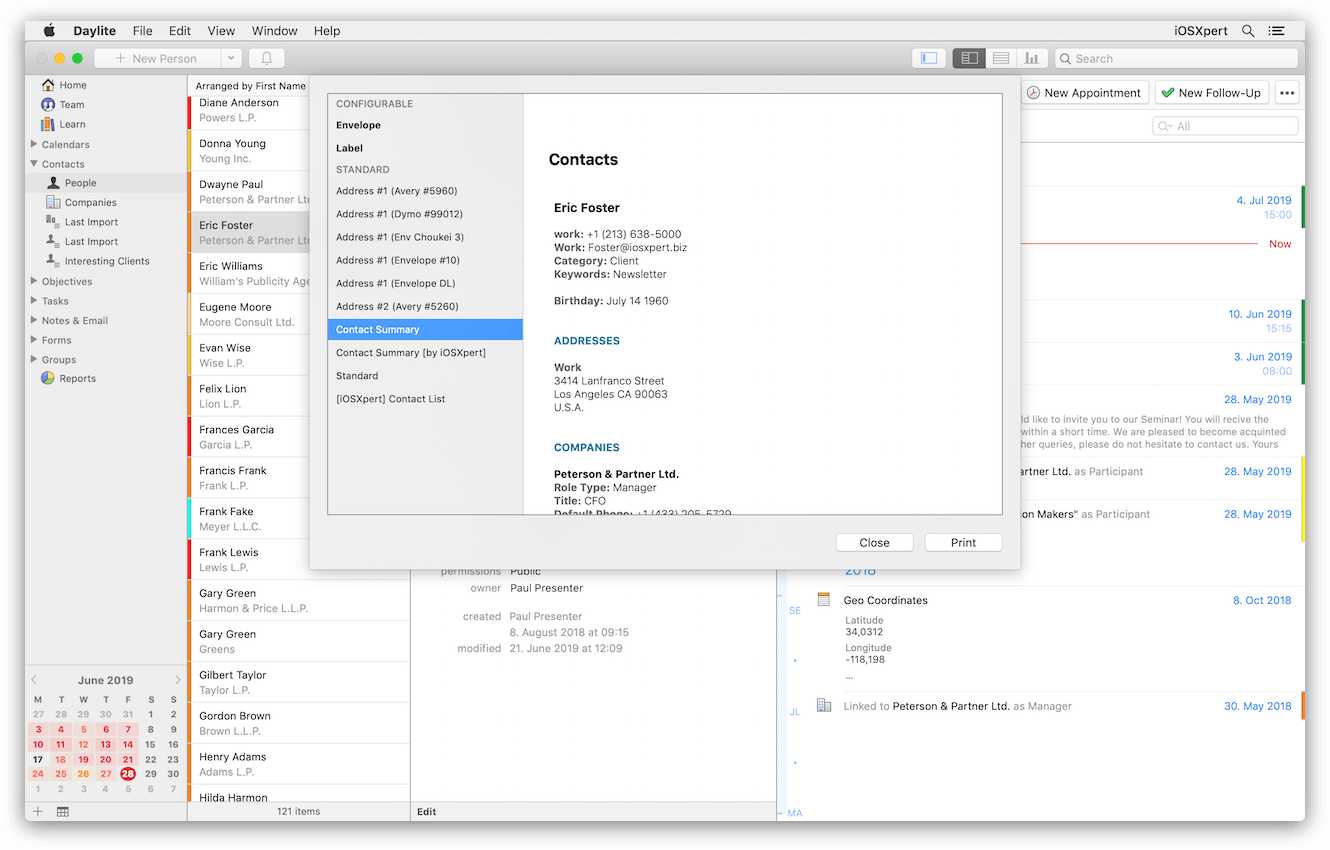Viewport: 1330px width, 850px height.
Task: Go to previous month in mini calendar
Action: [x=34, y=680]
